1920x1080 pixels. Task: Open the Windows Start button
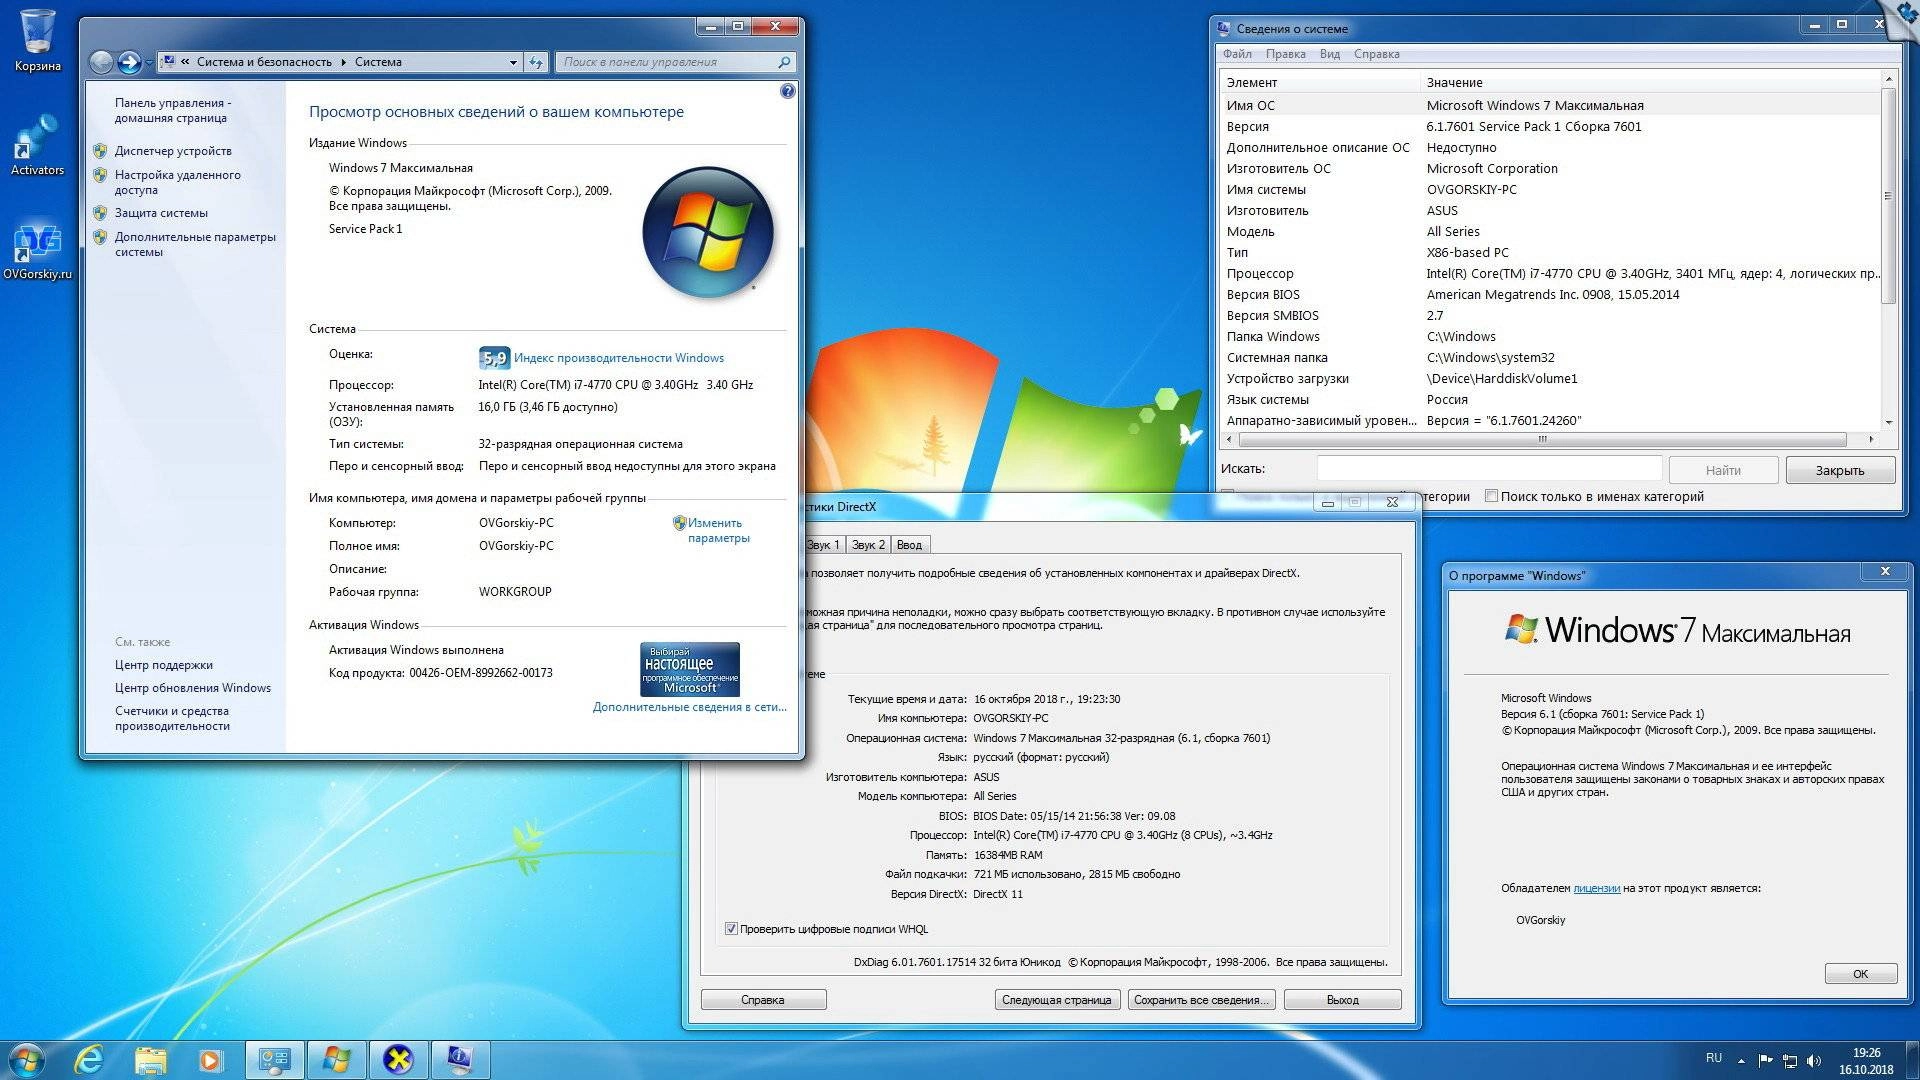click(x=26, y=1060)
